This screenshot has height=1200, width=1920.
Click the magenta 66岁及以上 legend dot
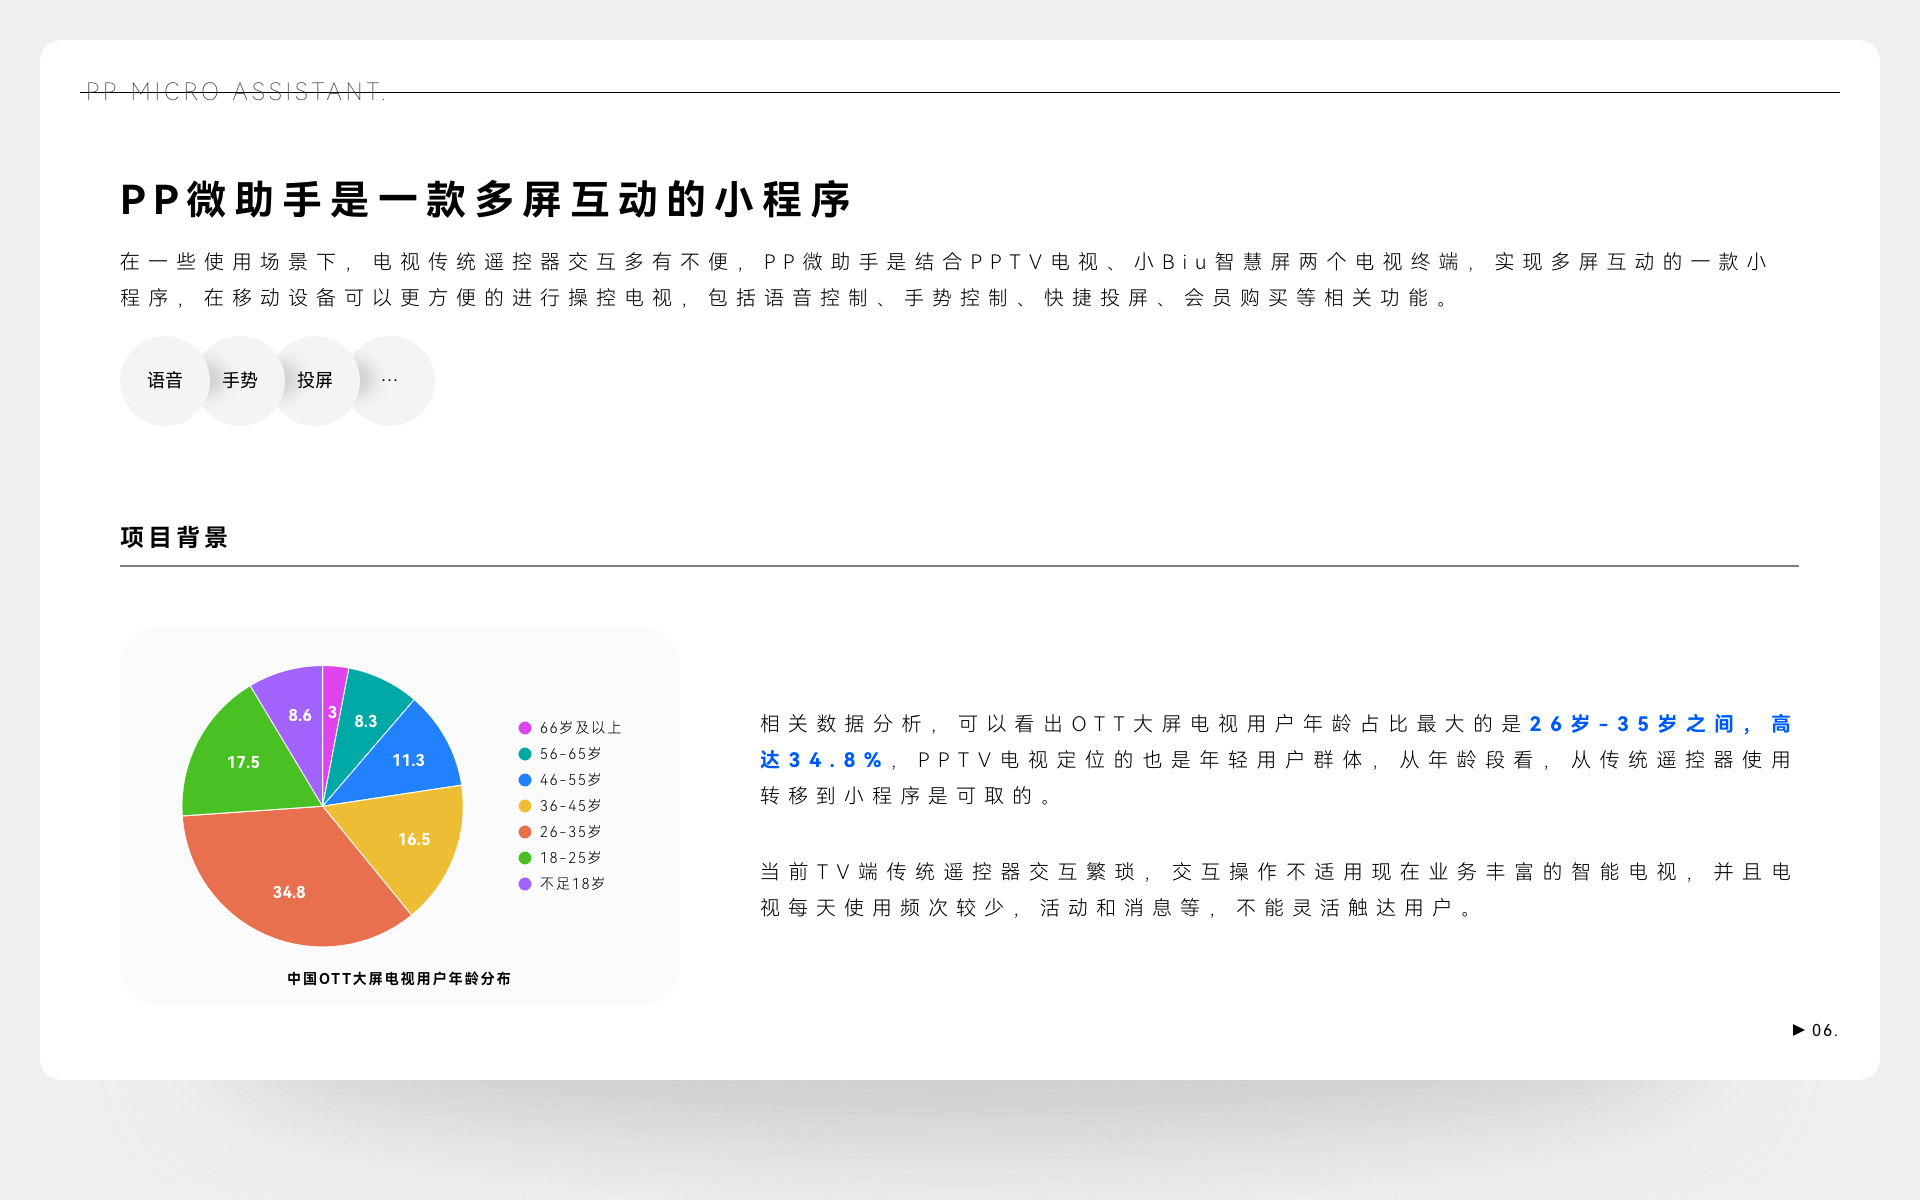pyautogui.click(x=524, y=727)
